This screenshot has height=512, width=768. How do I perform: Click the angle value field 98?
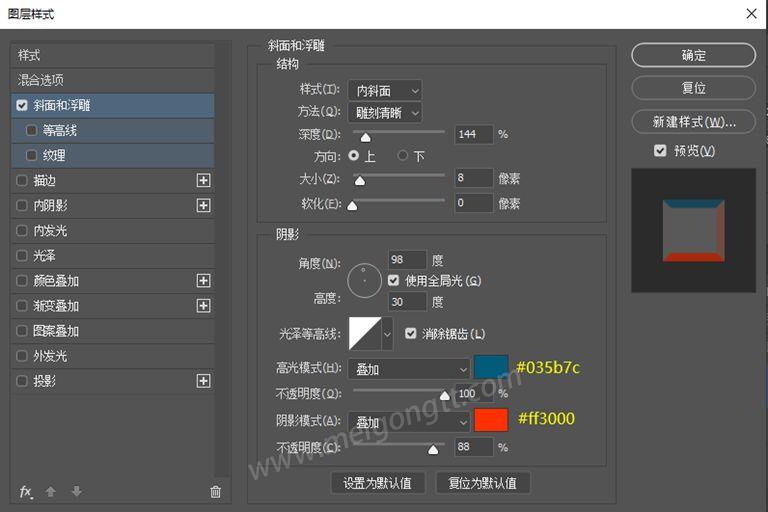coord(407,260)
